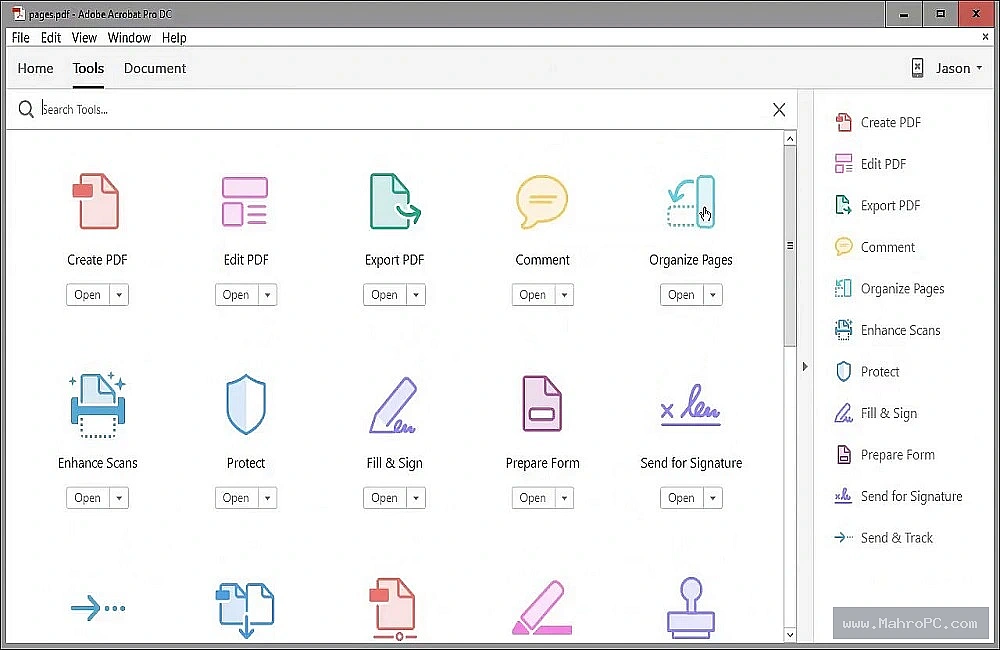Expand the Create PDF Open dropdown arrow

(x=119, y=295)
